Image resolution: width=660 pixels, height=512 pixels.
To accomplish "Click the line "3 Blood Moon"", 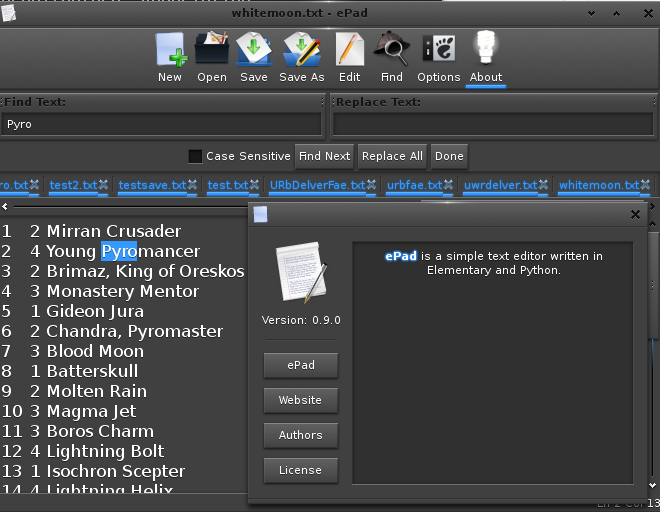I will tap(87, 351).
